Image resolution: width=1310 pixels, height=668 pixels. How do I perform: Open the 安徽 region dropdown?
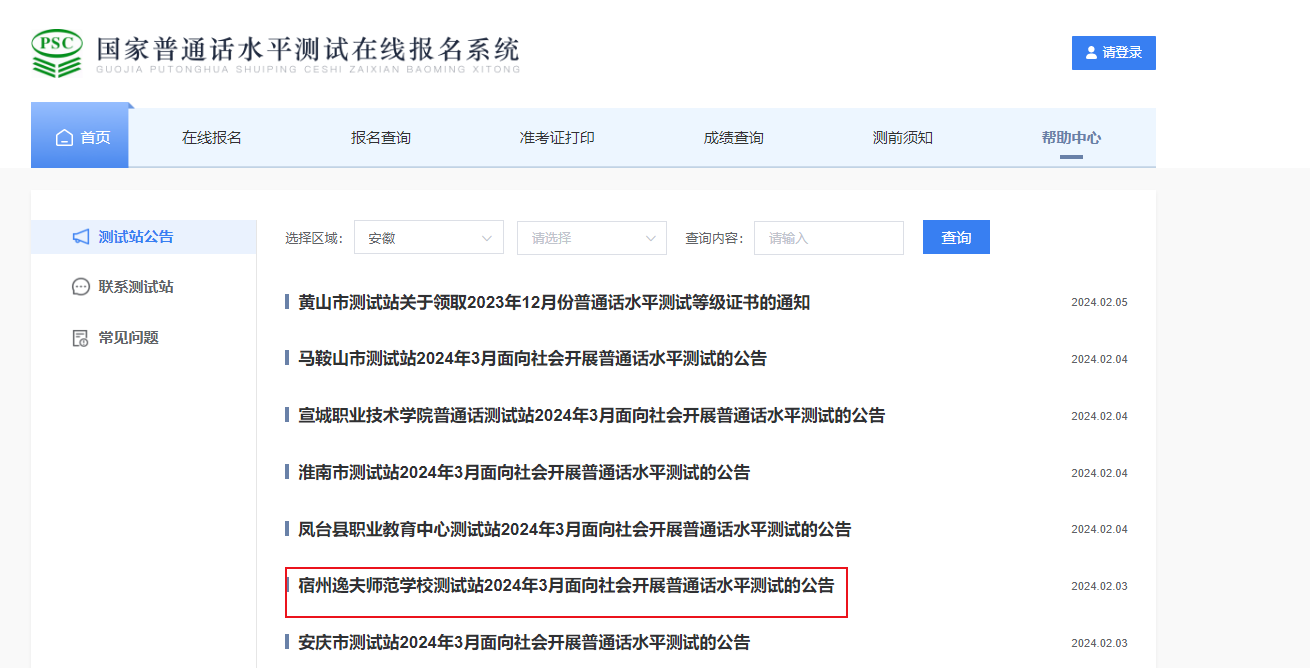point(429,238)
